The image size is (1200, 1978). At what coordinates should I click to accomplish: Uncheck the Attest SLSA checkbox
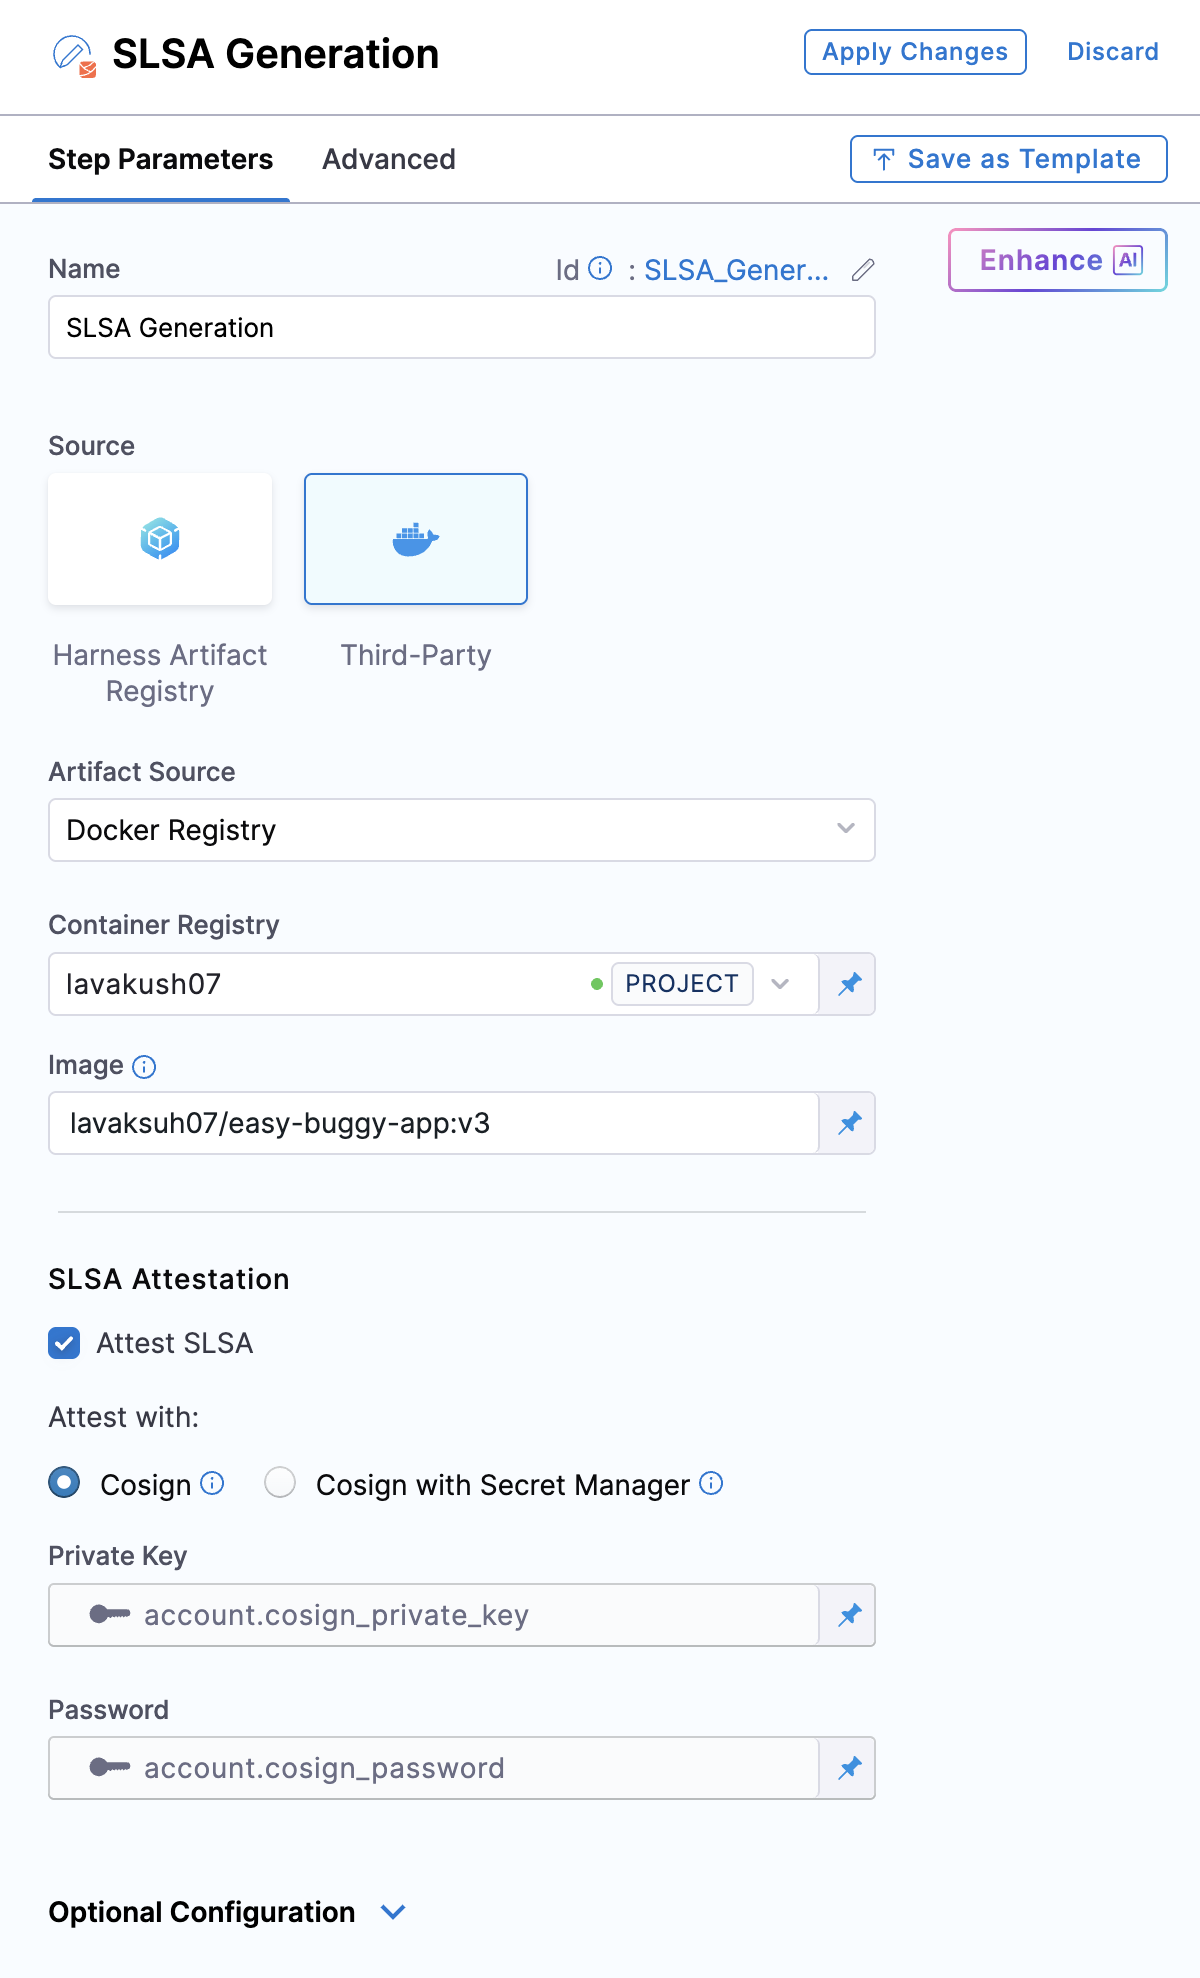pos(65,1343)
